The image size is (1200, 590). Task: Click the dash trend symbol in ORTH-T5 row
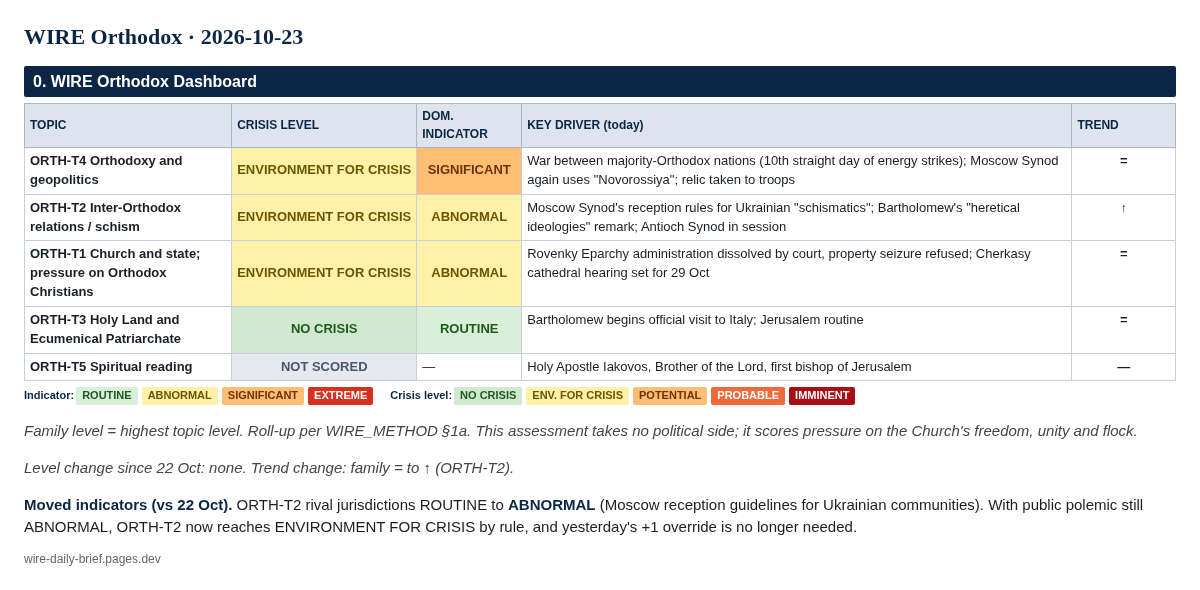1123,367
